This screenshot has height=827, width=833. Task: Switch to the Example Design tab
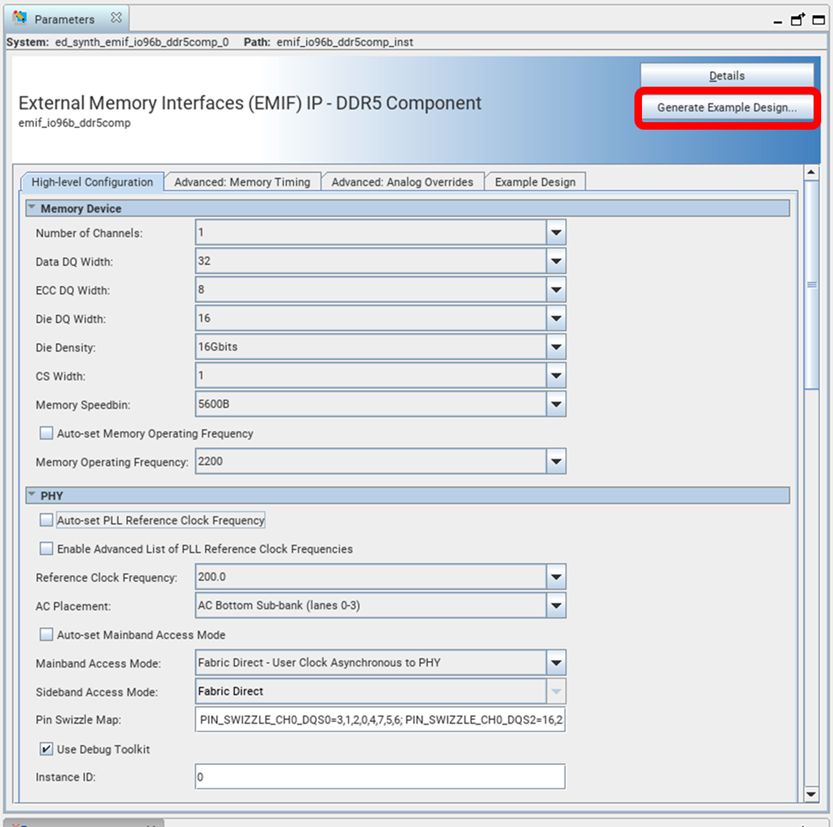pyautogui.click(x=535, y=182)
